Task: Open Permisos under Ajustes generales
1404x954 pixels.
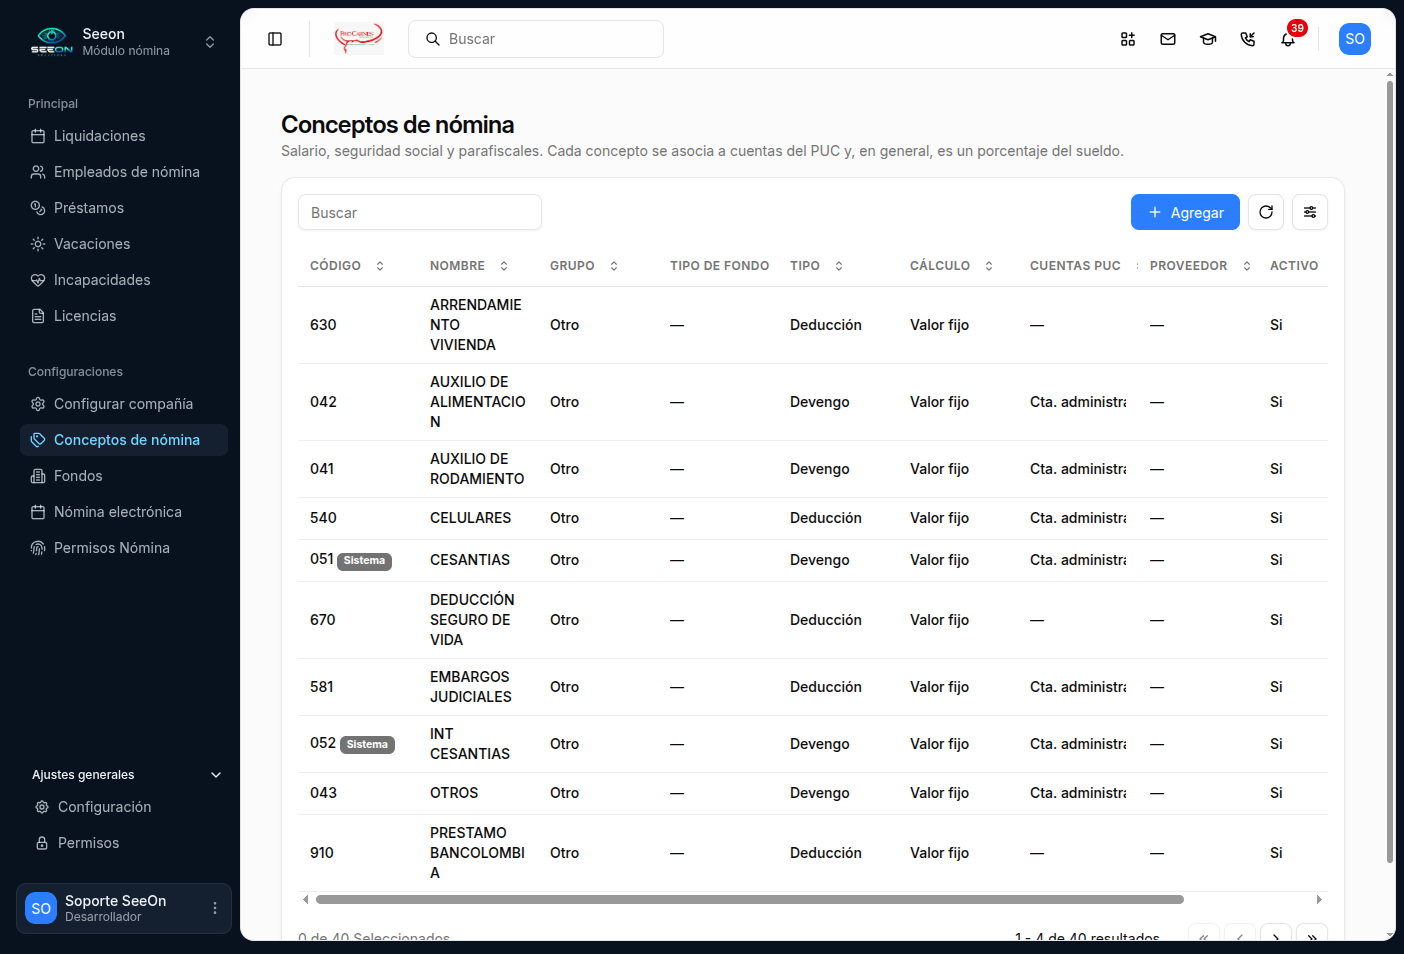Action: pyautogui.click(x=126, y=843)
